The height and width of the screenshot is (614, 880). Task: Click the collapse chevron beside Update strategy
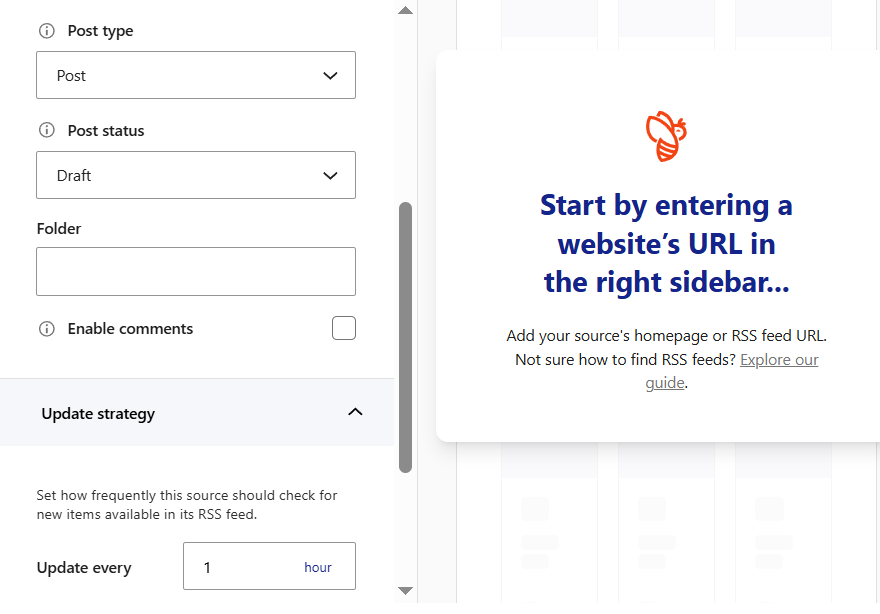[x=355, y=412]
